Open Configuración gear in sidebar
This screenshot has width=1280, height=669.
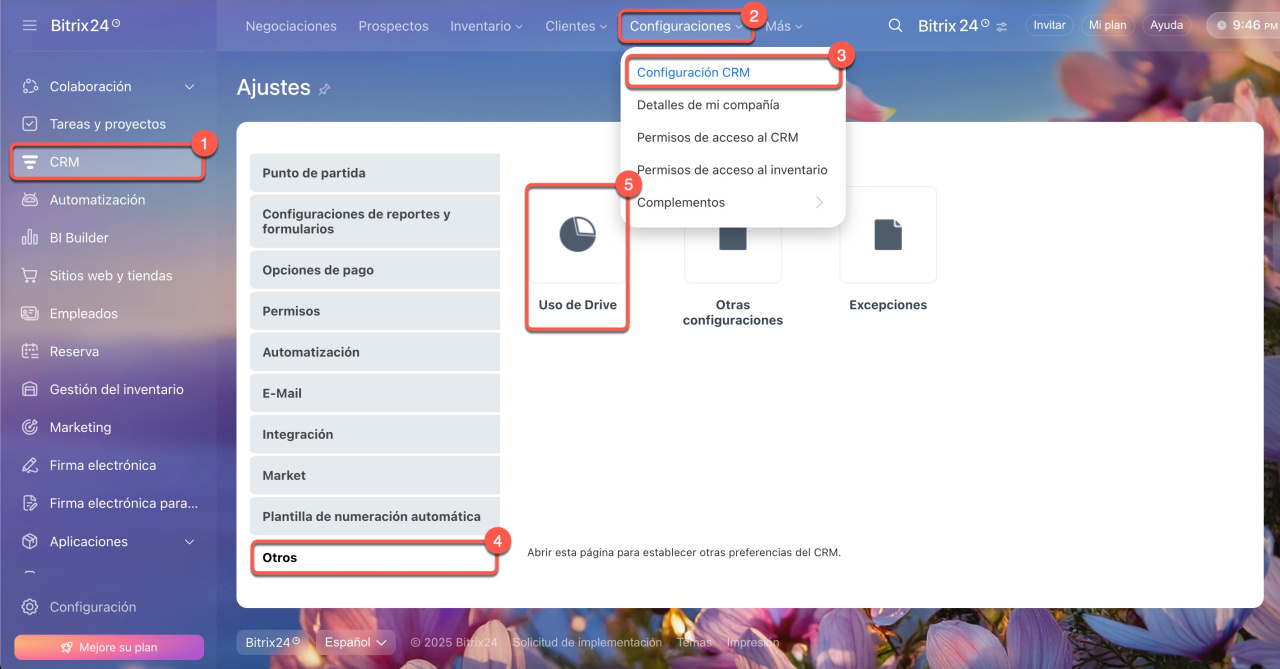click(30, 607)
